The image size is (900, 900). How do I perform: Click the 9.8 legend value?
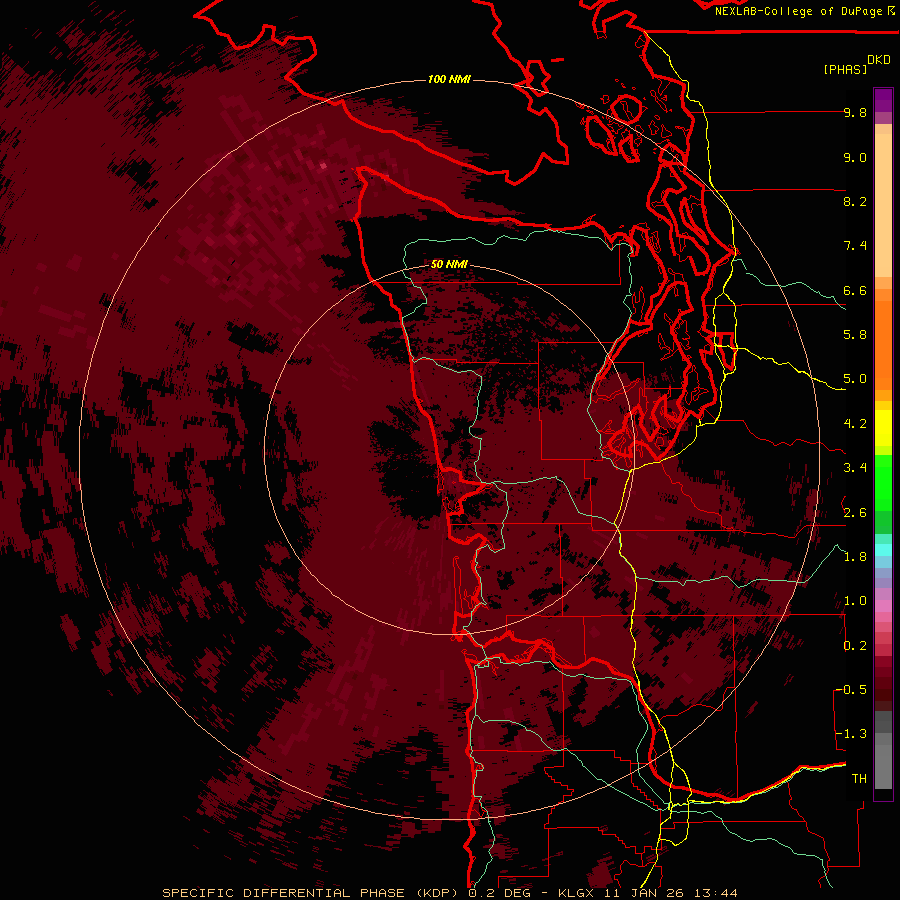855,112
